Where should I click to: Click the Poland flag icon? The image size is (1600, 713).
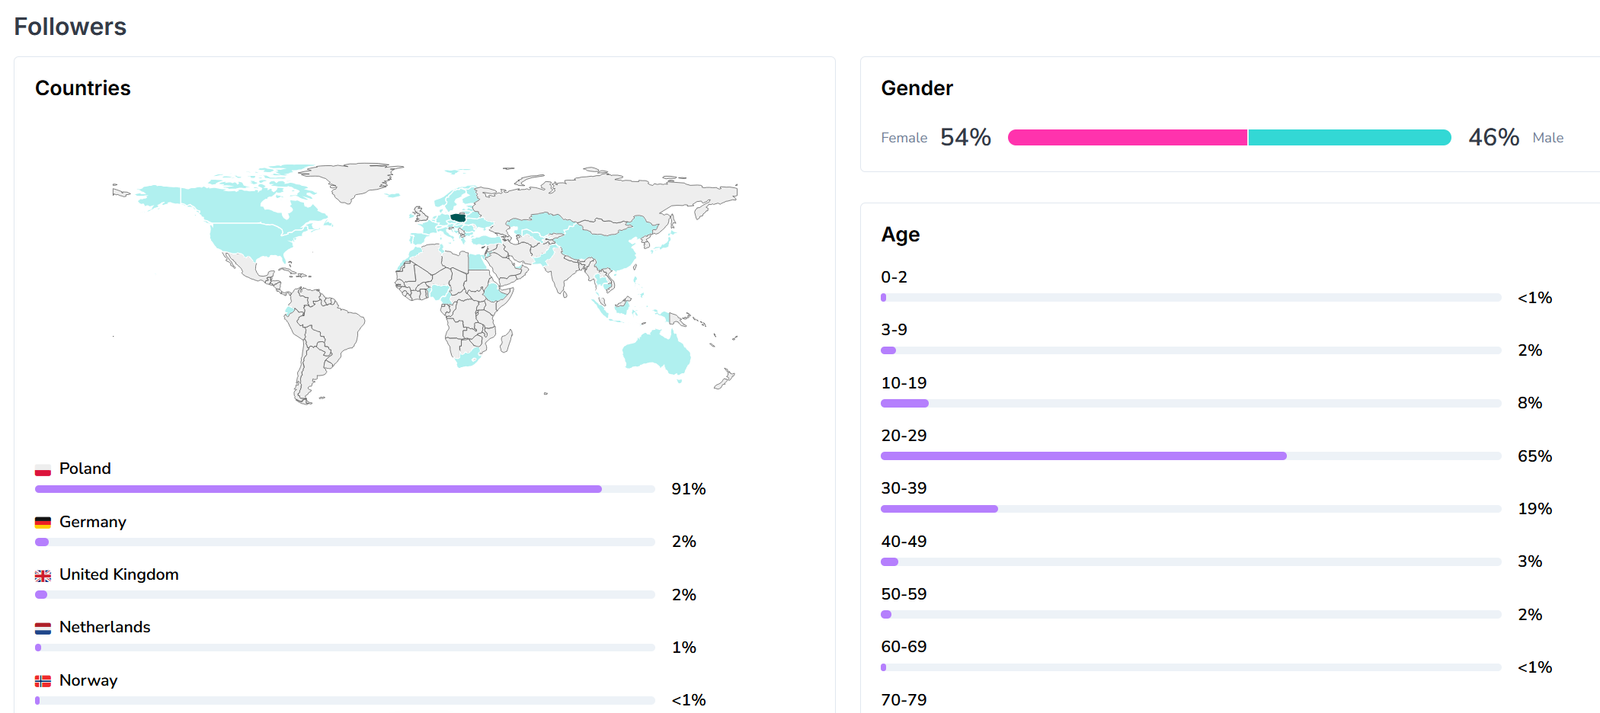[43, 470]
